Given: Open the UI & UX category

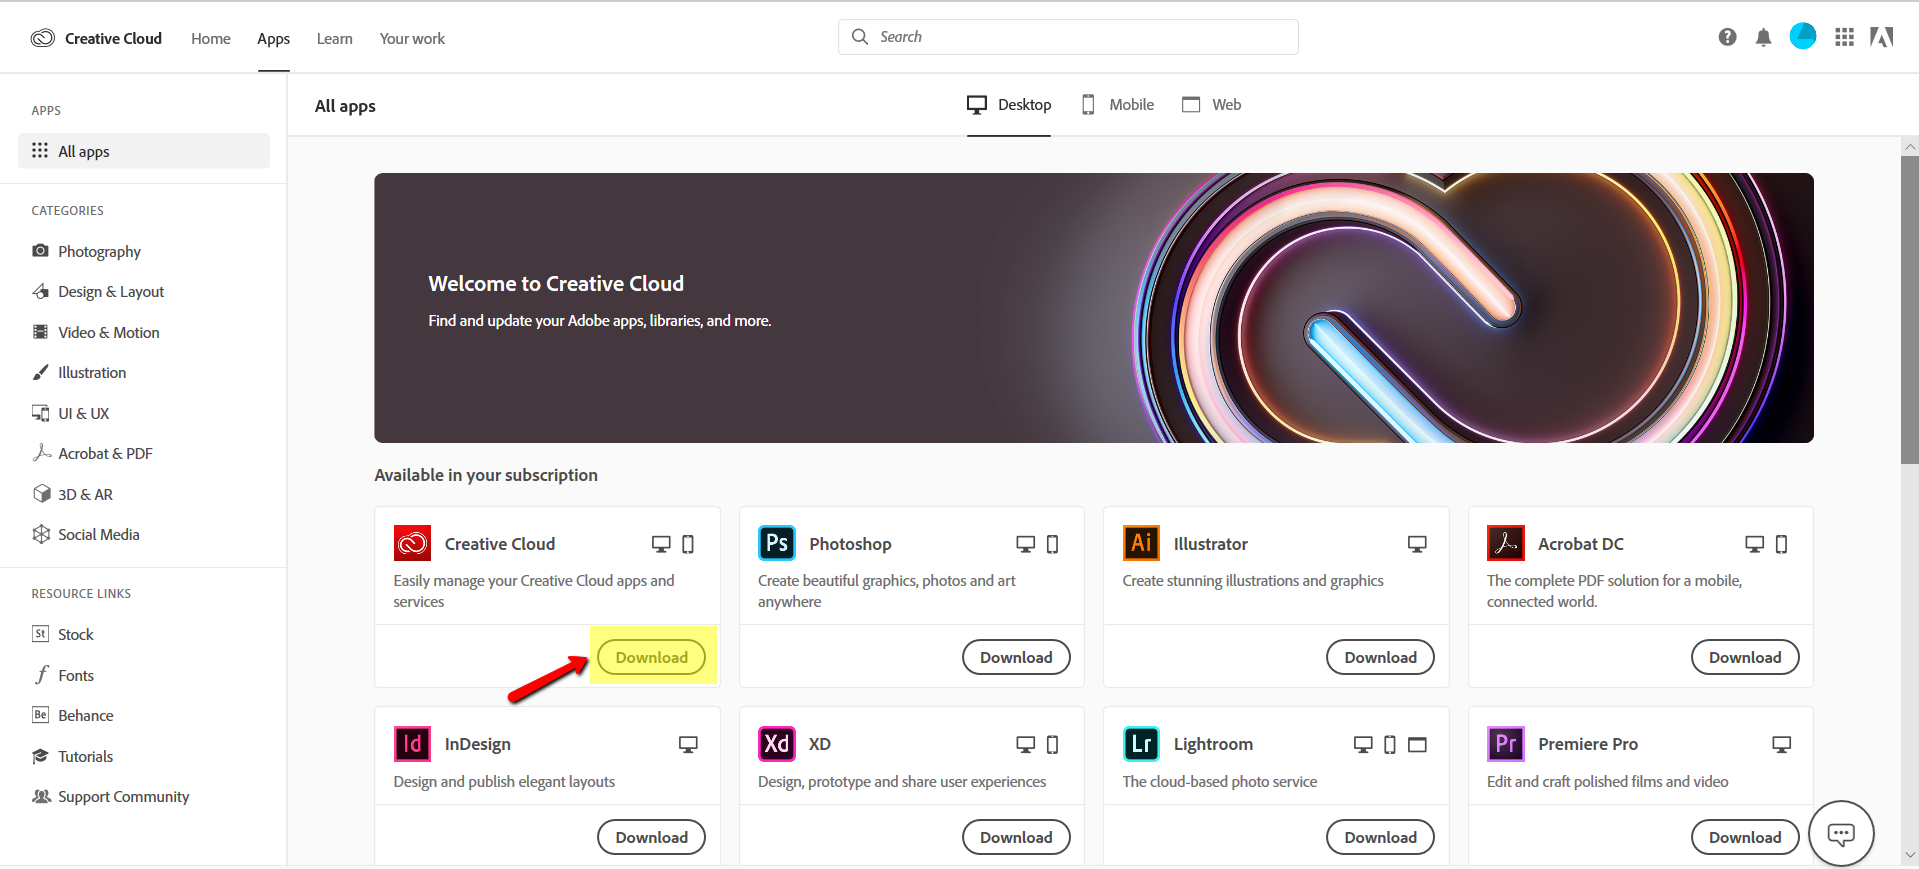Looking at the screenshot, I should coord(71,413).
